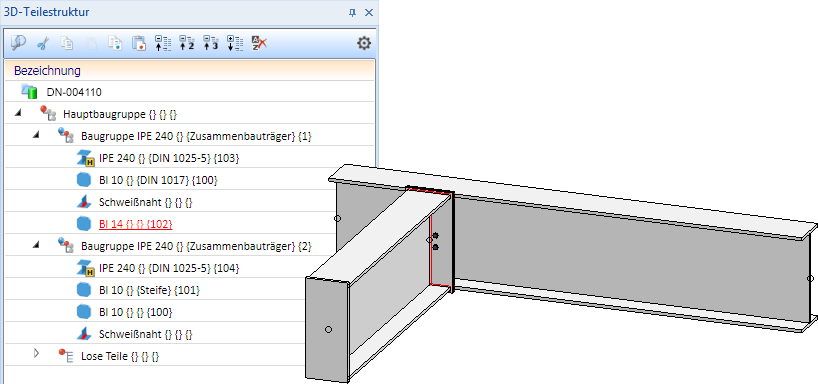
Task: Click the beam icon of IPE 240 {104}
Action: tap(85, 267)
